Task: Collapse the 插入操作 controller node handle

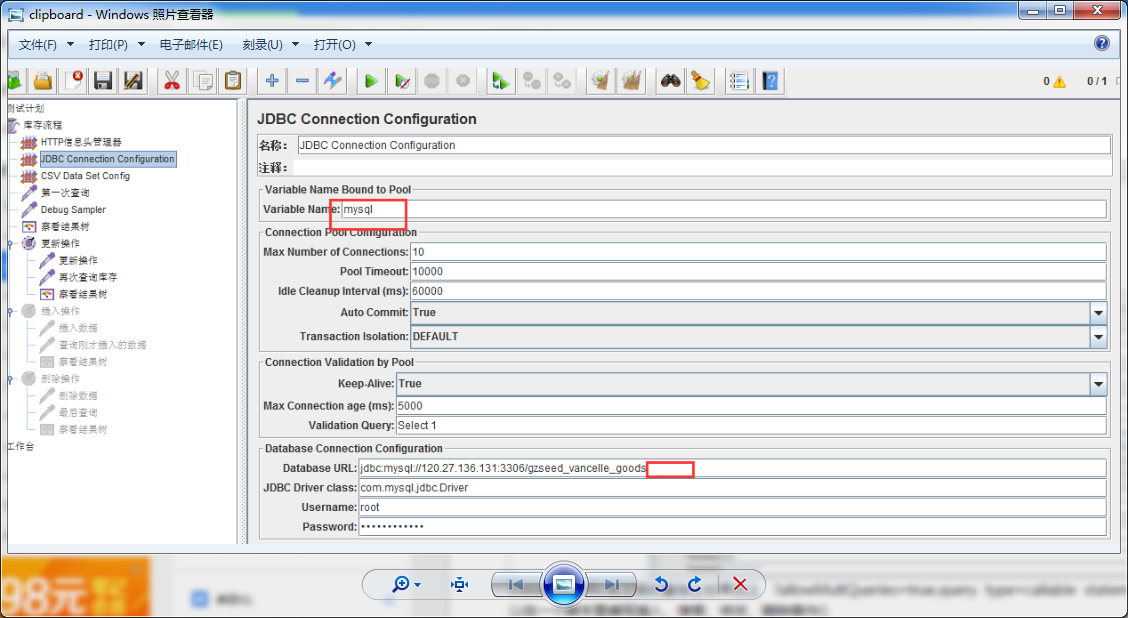Action: click(9, 312)
